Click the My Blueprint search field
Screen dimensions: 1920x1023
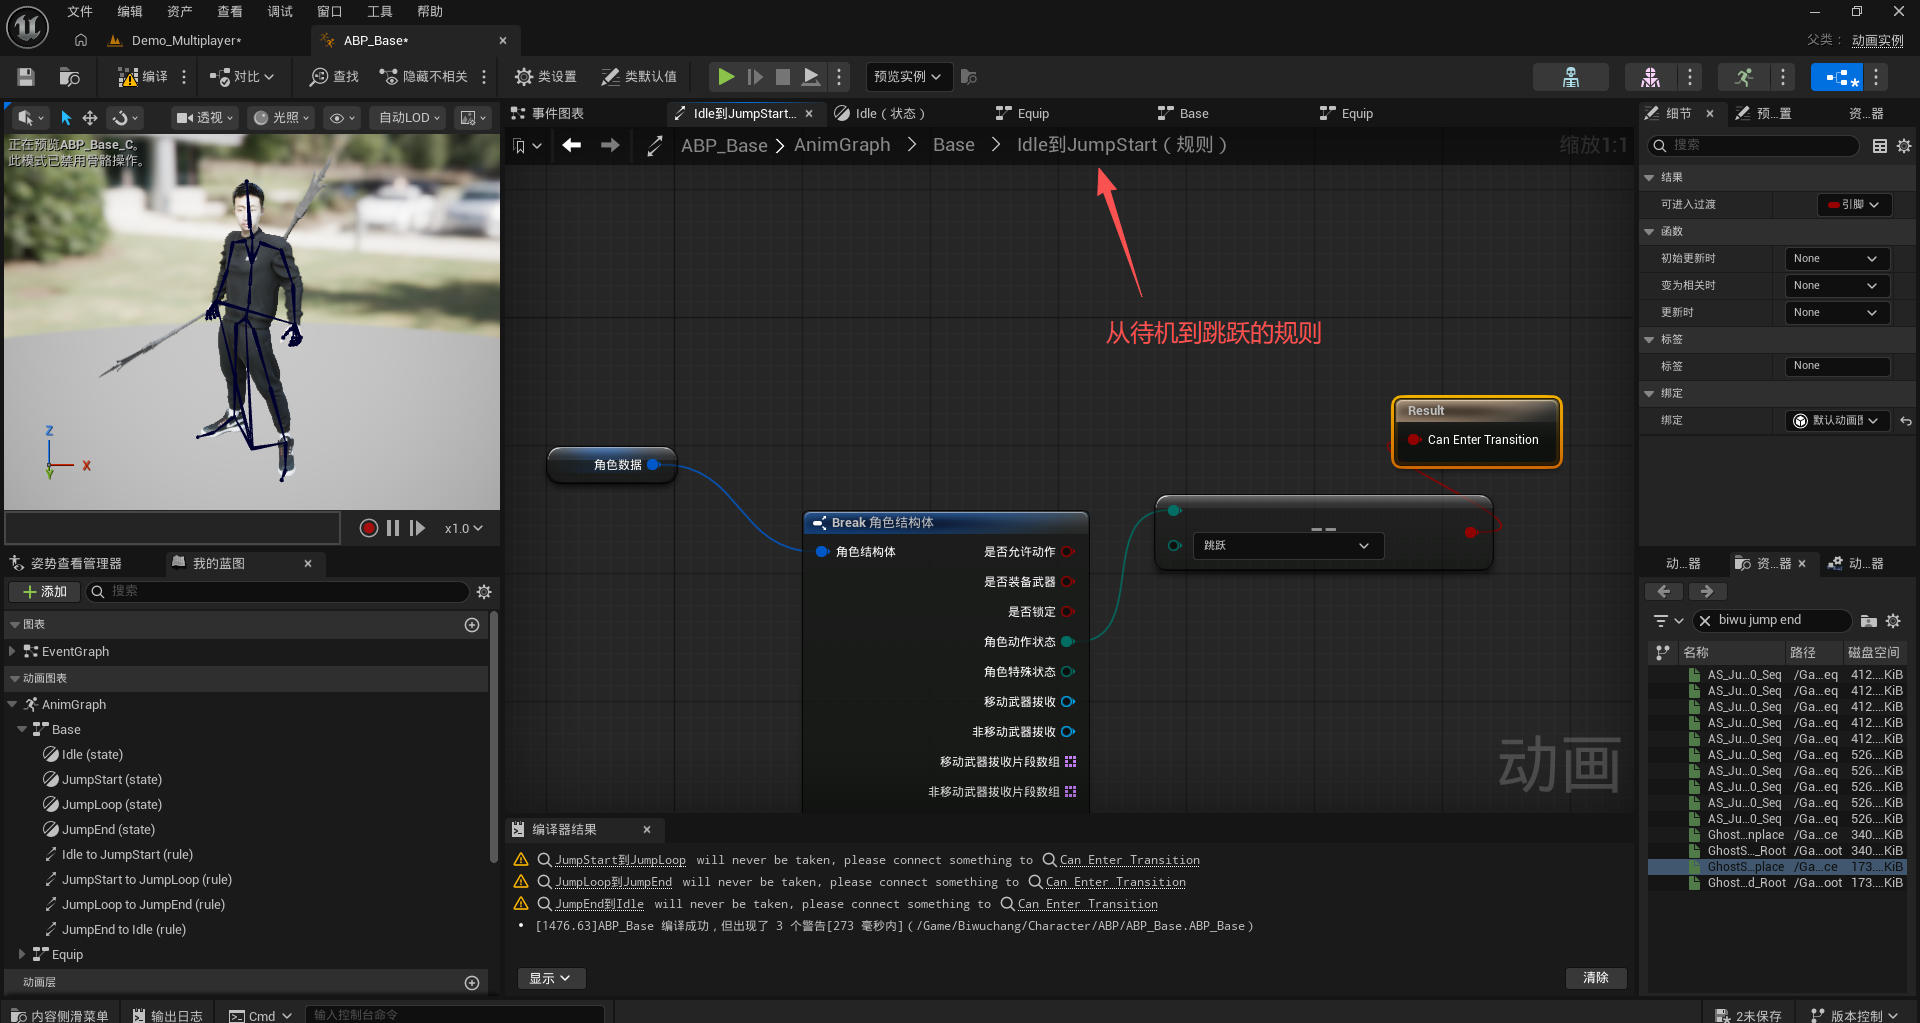tap(278, 592)
